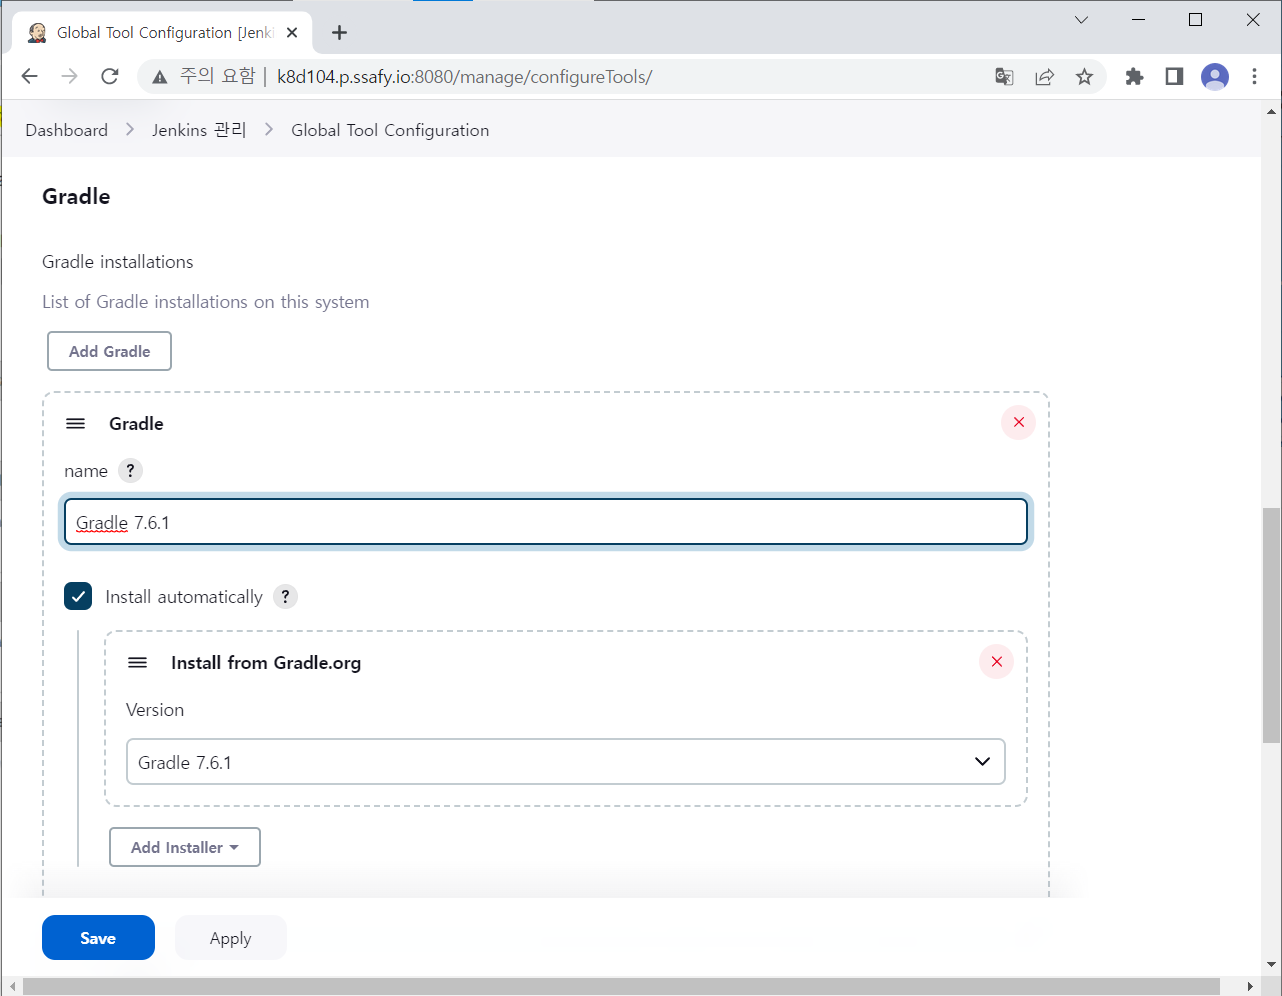Open browser extensions puzzle icon
The height and width of the screenshot is (996, 1282).
1134,77
